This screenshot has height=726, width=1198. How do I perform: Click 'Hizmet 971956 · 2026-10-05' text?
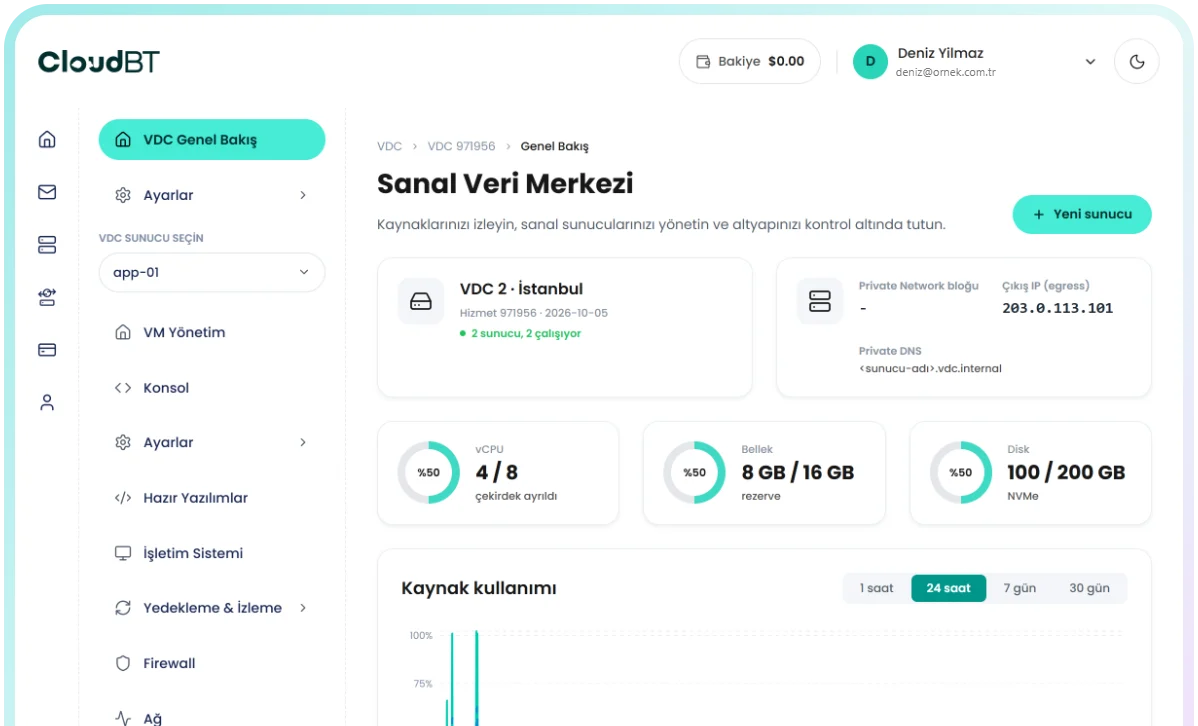533,313
